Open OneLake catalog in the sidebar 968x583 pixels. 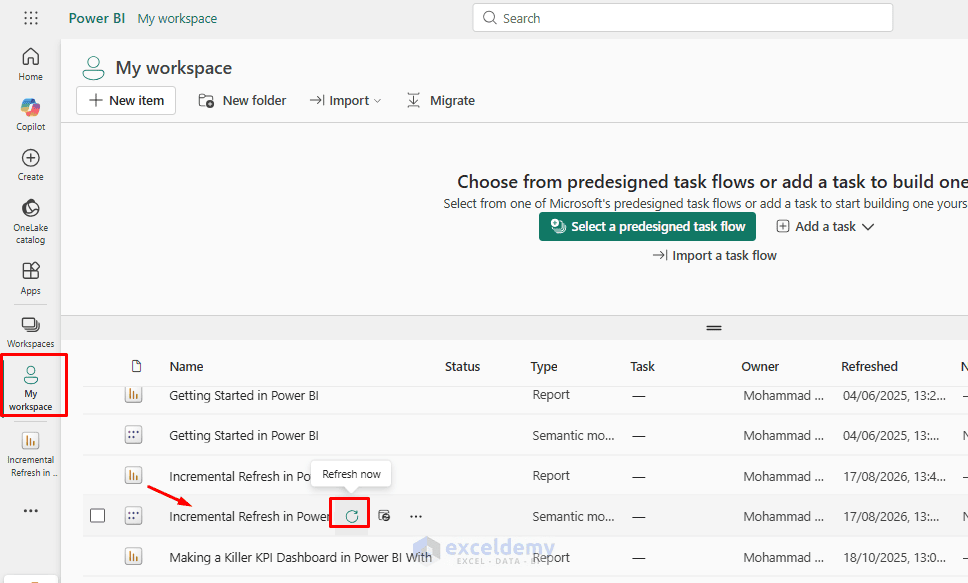pyautogui.click(x=30, y=222)
